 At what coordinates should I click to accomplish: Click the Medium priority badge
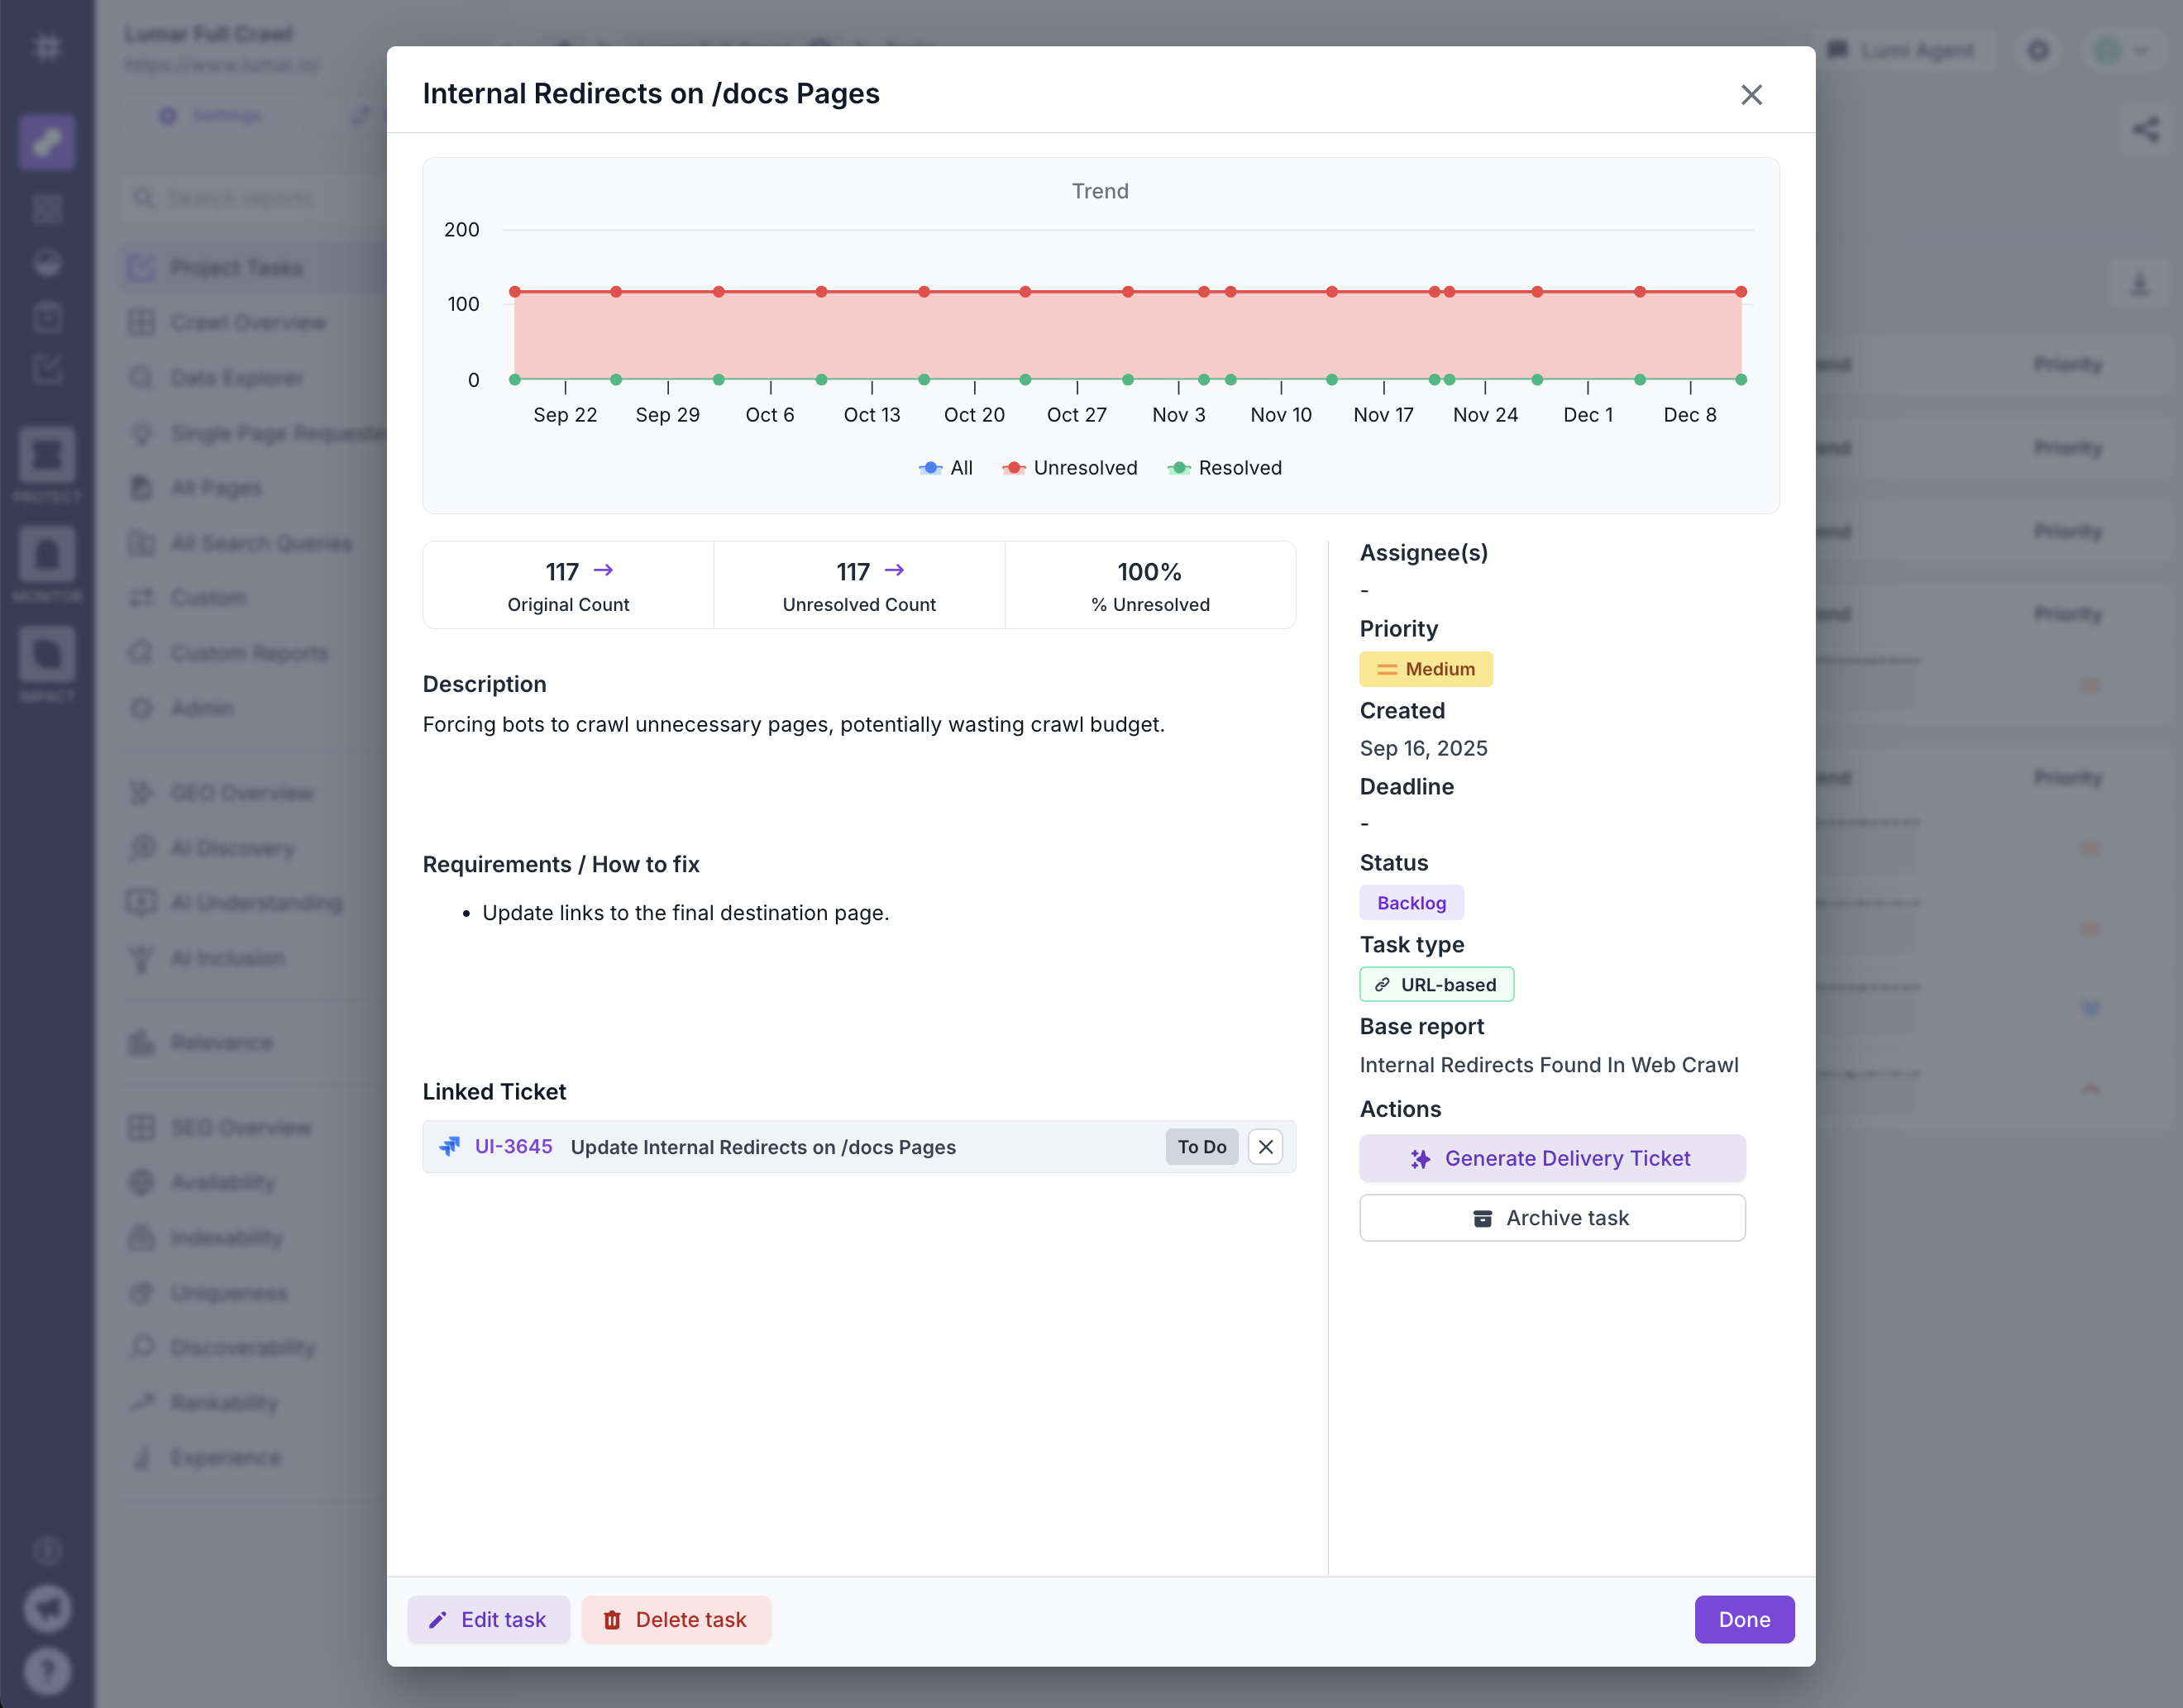point(1425,669)
